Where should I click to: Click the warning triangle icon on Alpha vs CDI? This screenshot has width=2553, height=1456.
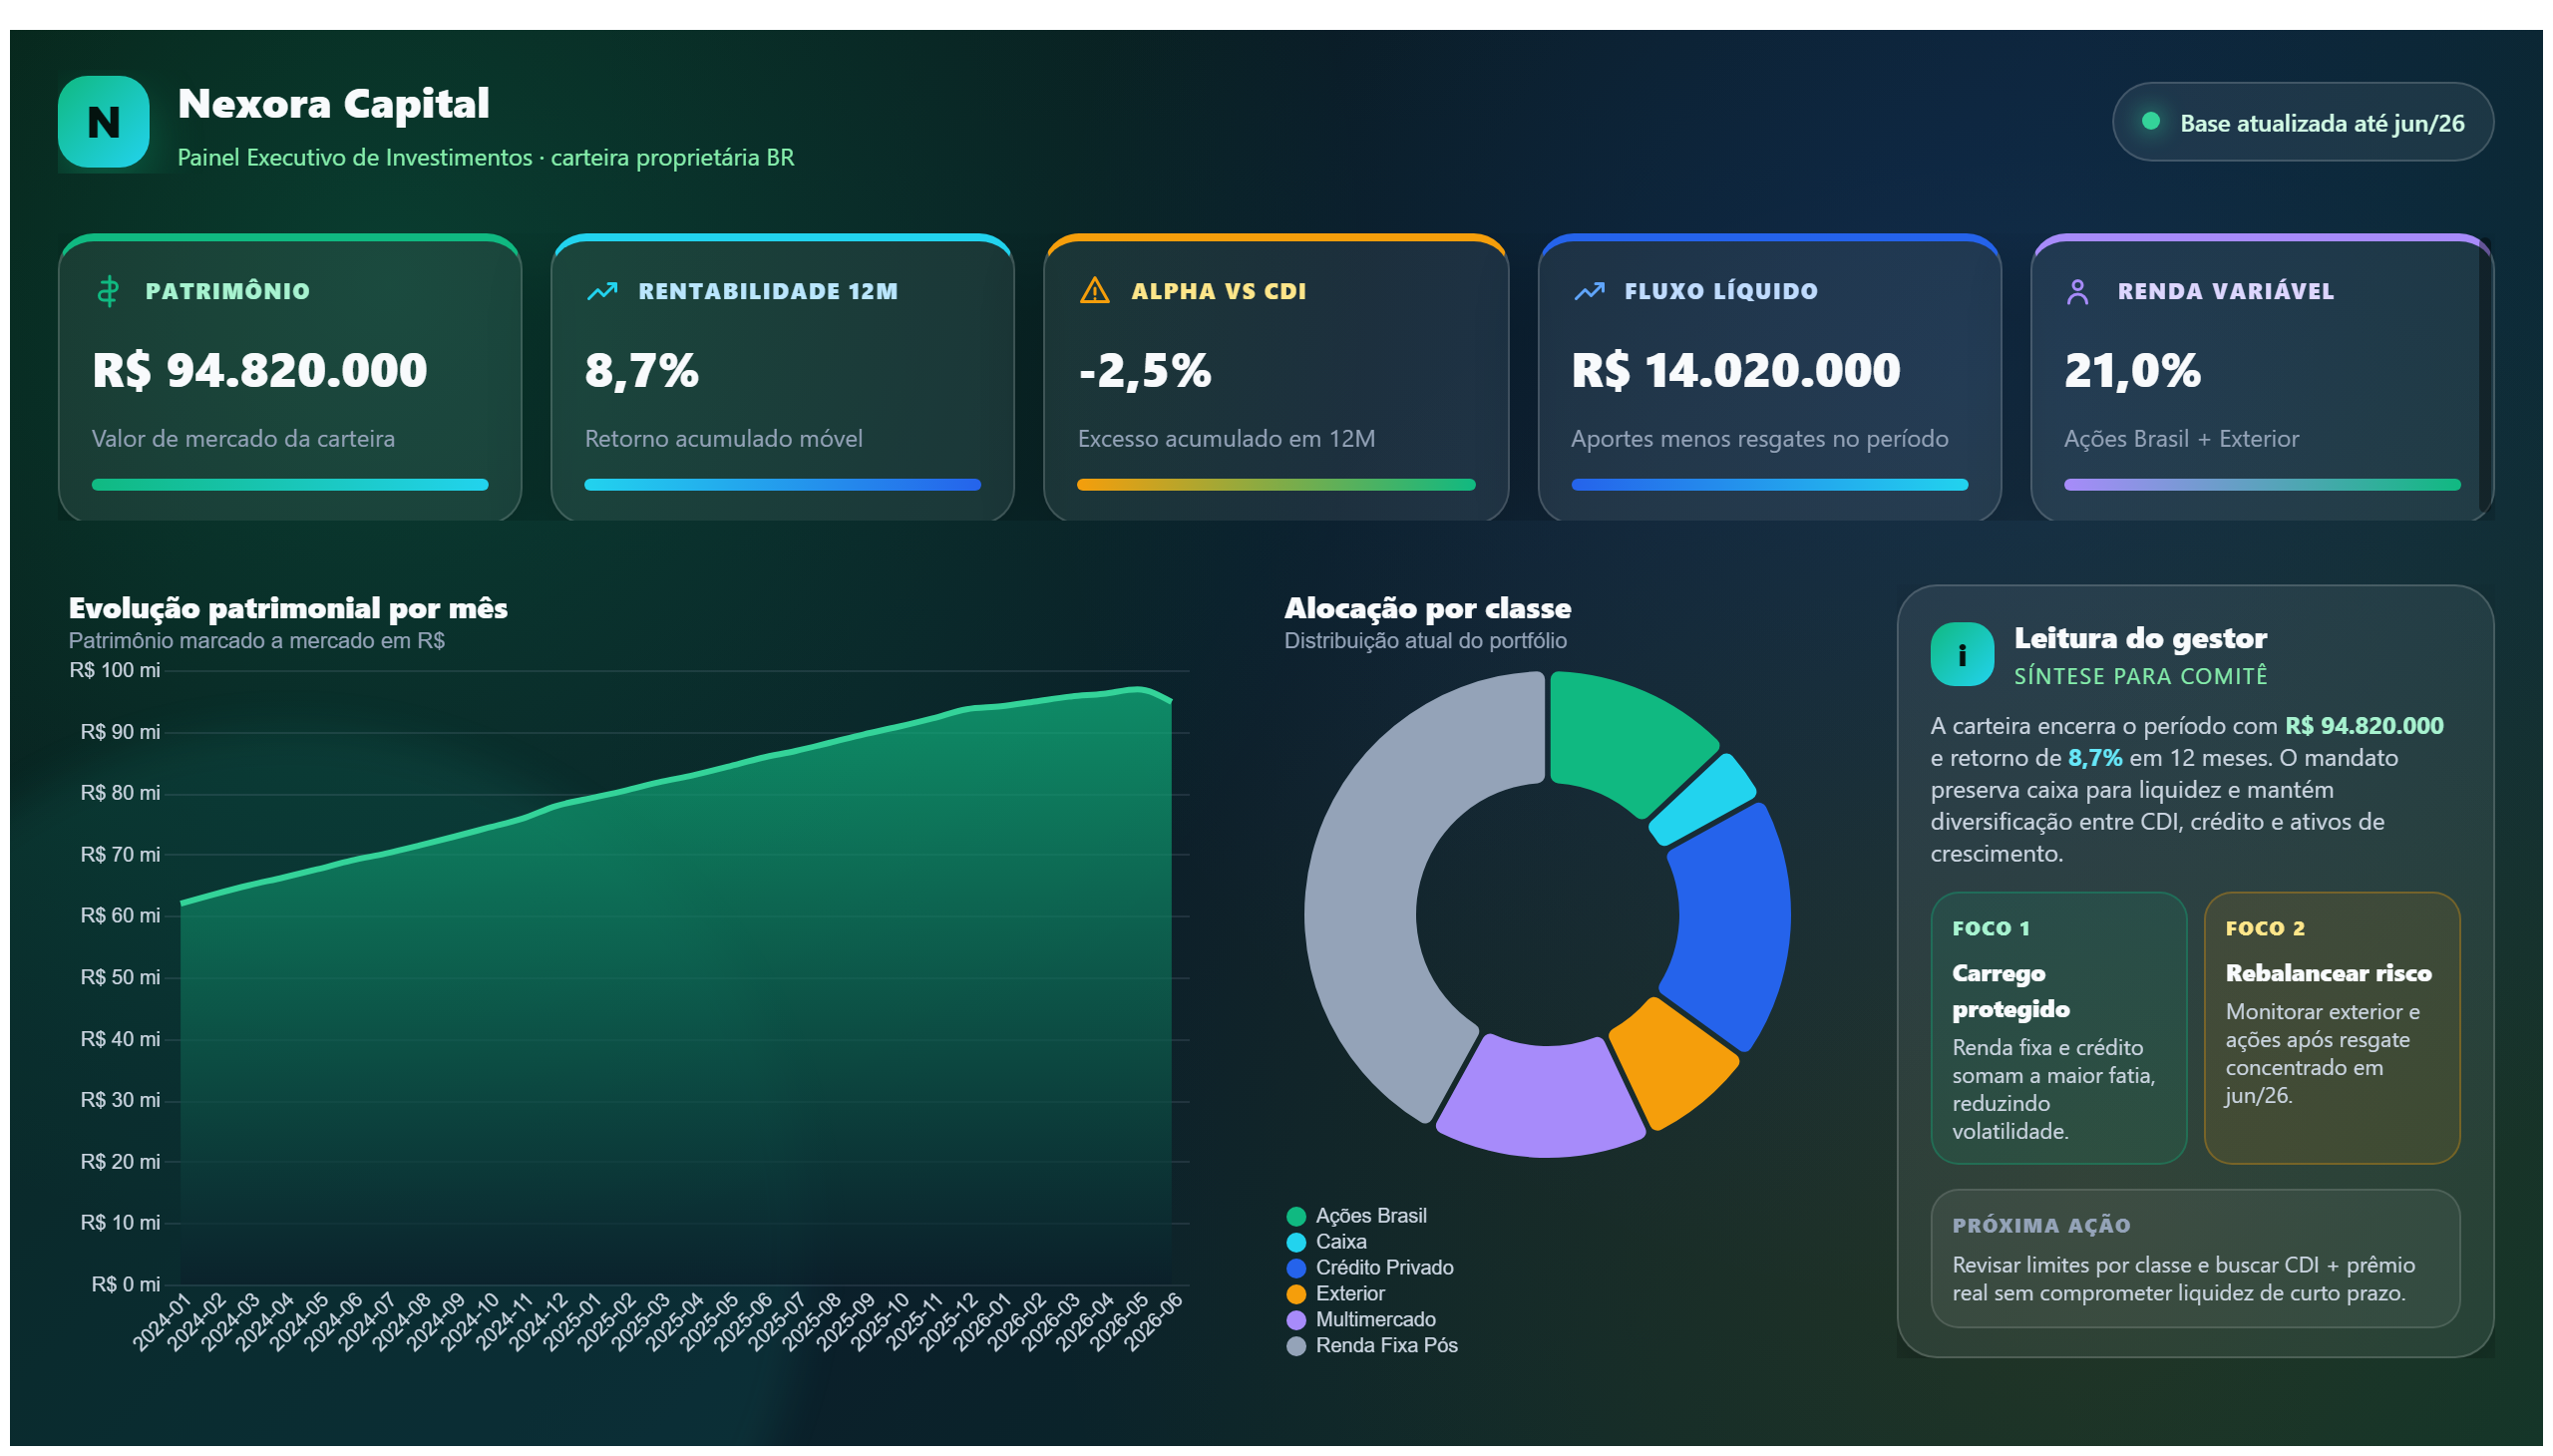tap(1095, 291)
